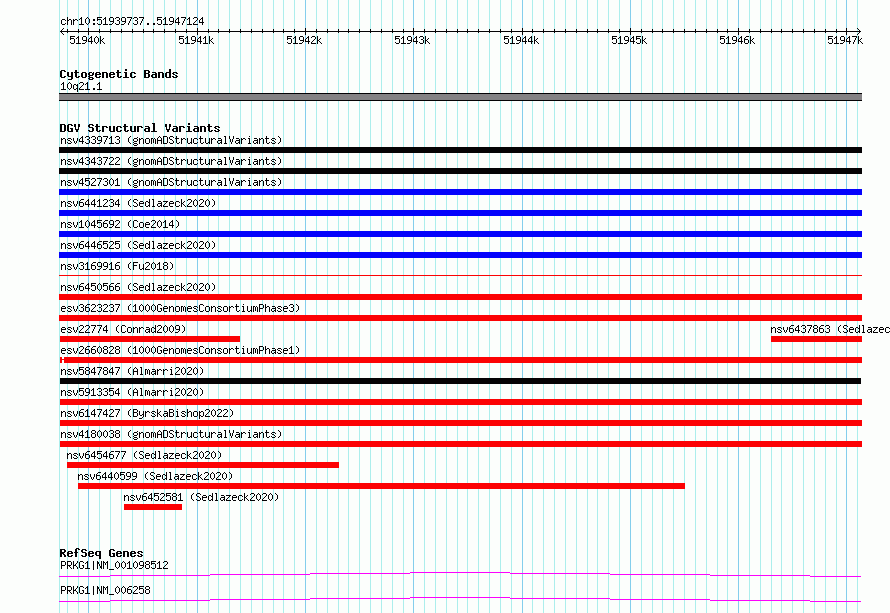Viewport: 890px width, 613px height.
Task: Click the RefSeq Genes track heading
Action: 101,553
